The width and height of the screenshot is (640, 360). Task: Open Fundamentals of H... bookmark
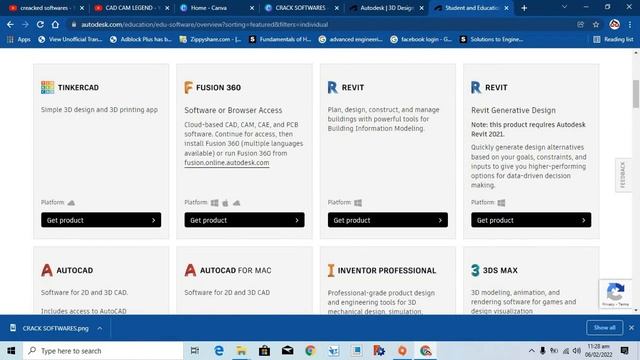click(280, 40)
